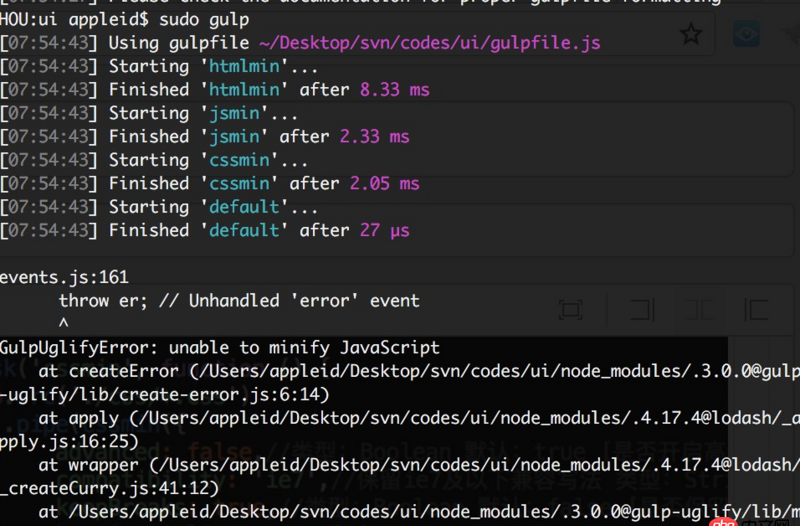Click 'cssmin' in the Finished line
Viewport: 800px width, 526px height.
(x=239, y=184)
